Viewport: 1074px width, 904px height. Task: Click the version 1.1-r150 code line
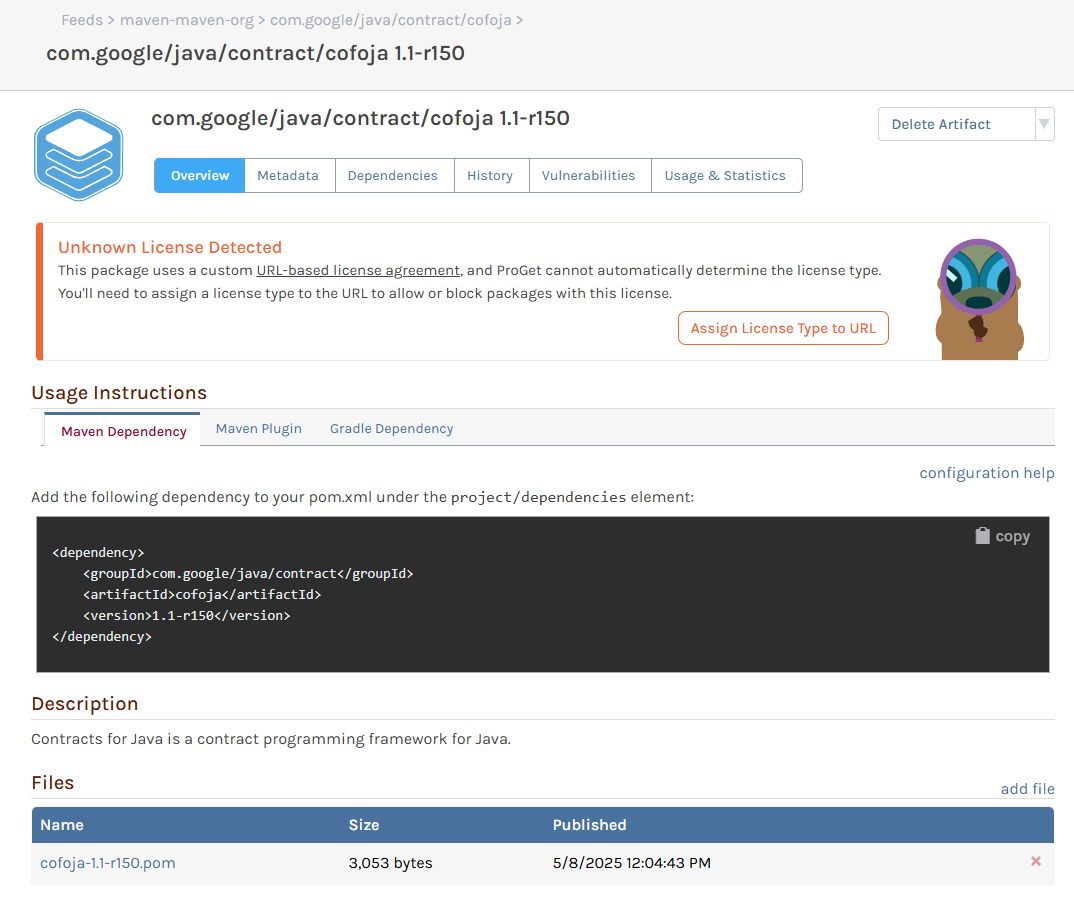186,616
